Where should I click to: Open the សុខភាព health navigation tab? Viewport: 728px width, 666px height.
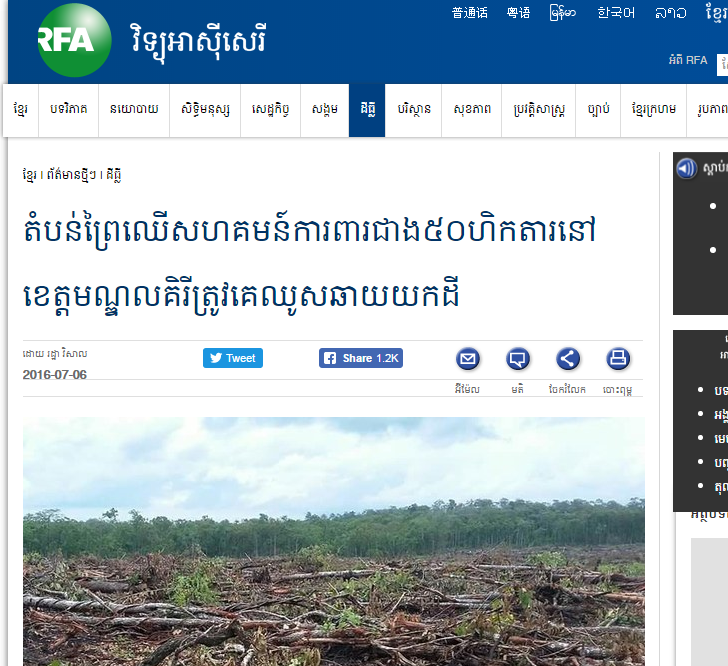(x=472, y=109)
